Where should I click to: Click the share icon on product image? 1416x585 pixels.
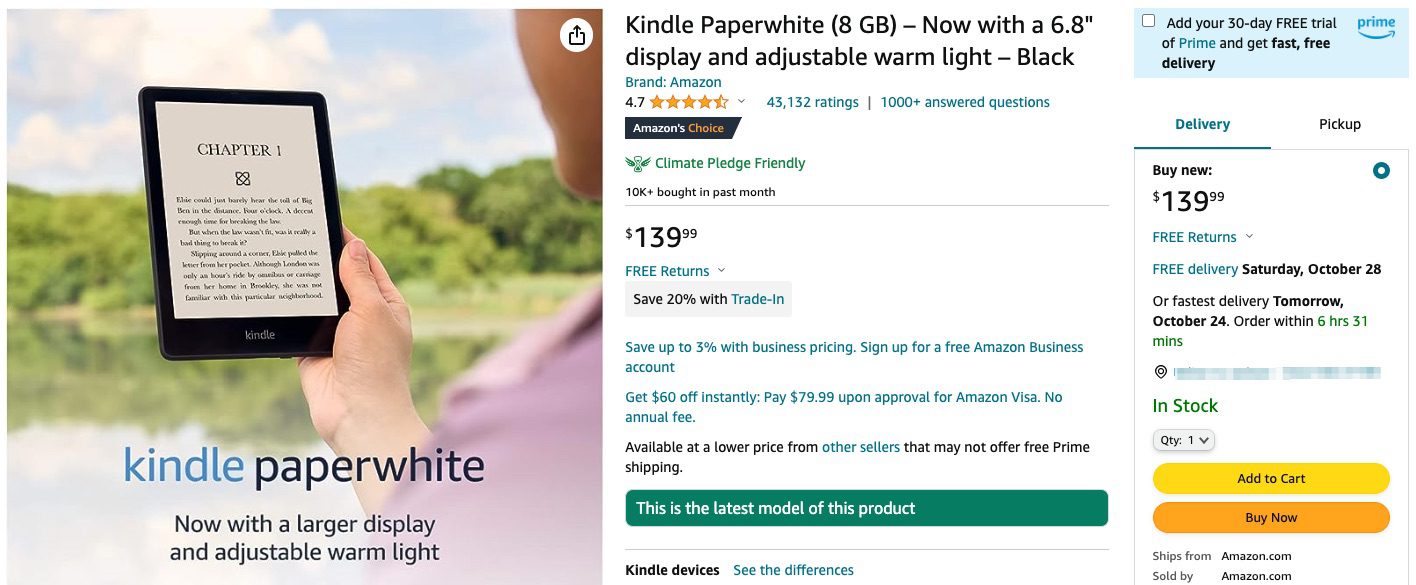pyautogui.click(x=576, y=33)
